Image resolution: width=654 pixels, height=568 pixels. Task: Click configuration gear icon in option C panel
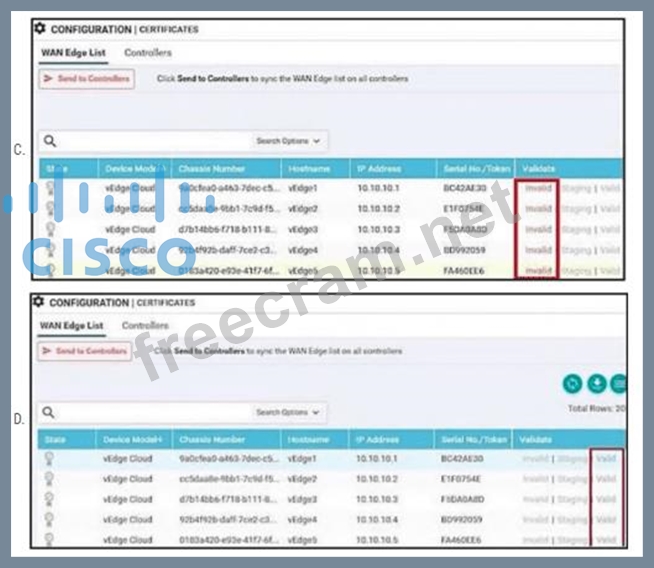[41, 29]
